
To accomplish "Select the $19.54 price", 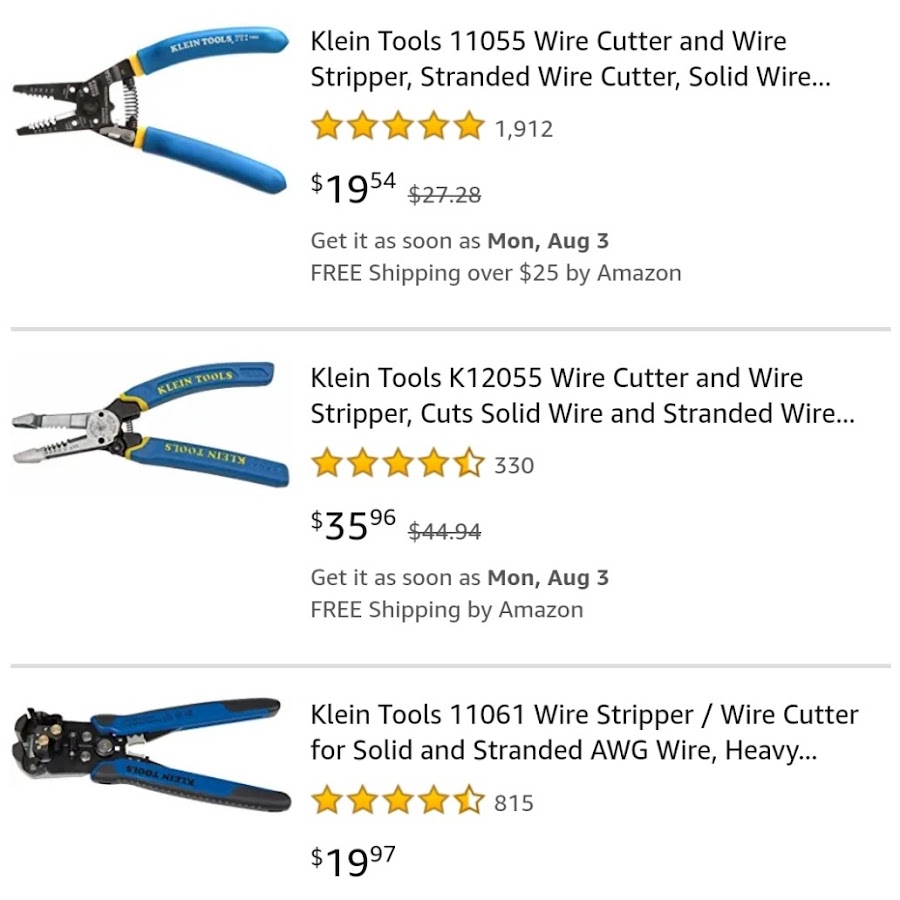I will pos(353,188).
